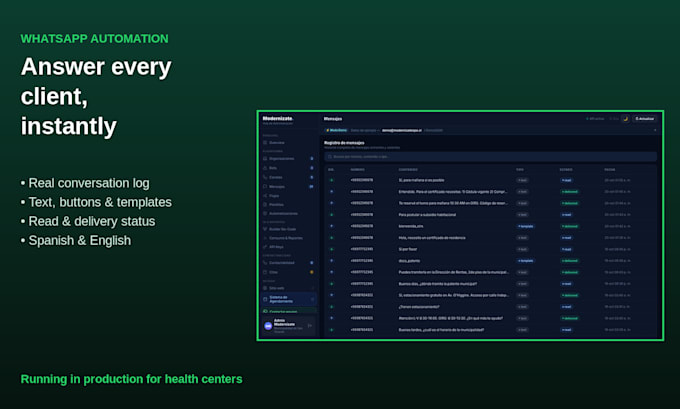680x409 pixels.
Task: Click the Modo Demo badge
Action: click(x=337, y=130)
